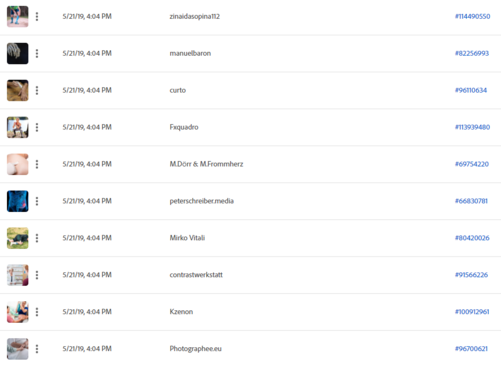
Task: Open the vertical dots menu for Mirko Vitali
Action: click(37, 238)
